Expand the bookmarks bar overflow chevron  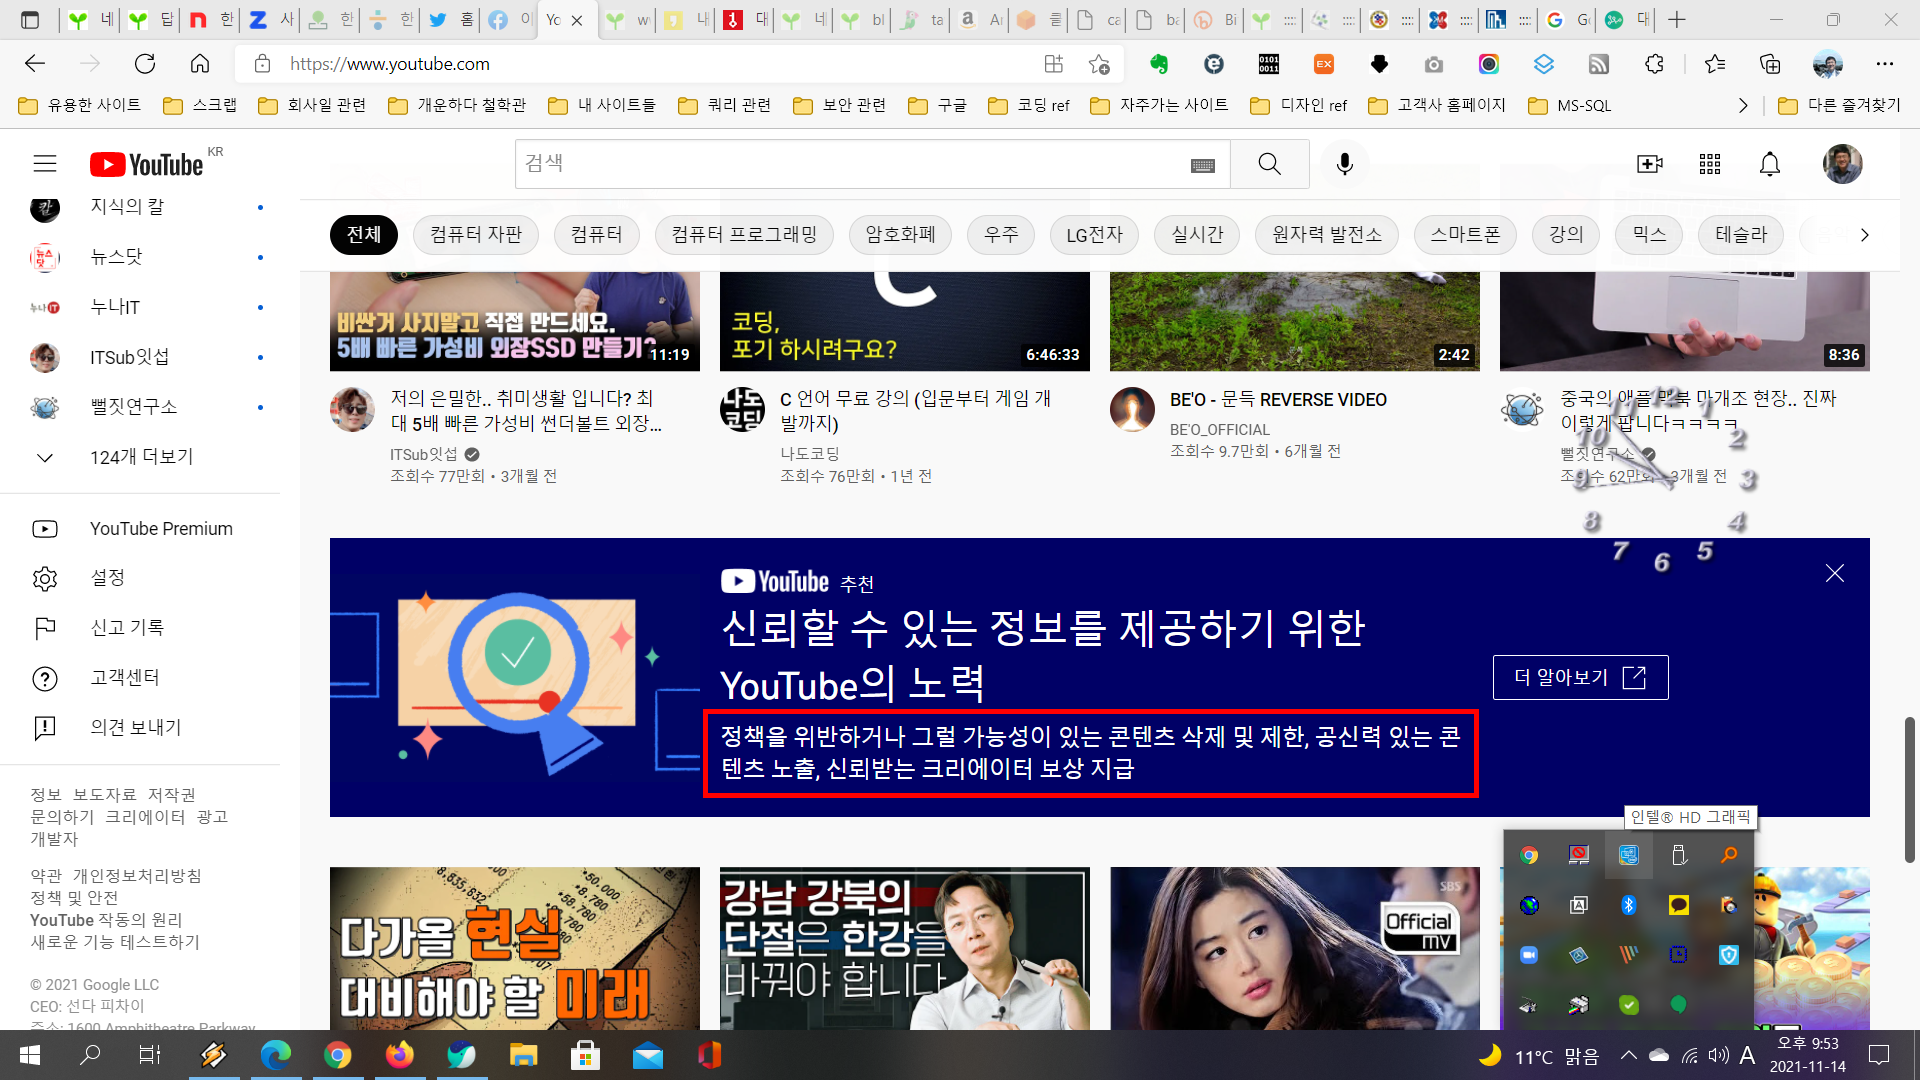[1743, 105]
